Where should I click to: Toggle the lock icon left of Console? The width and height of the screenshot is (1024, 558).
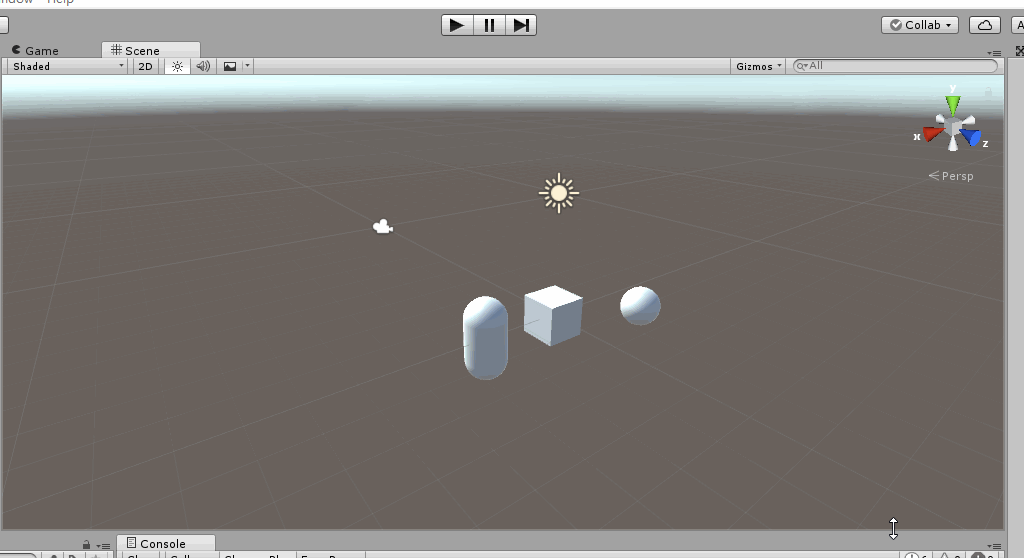tap(86, 545)
